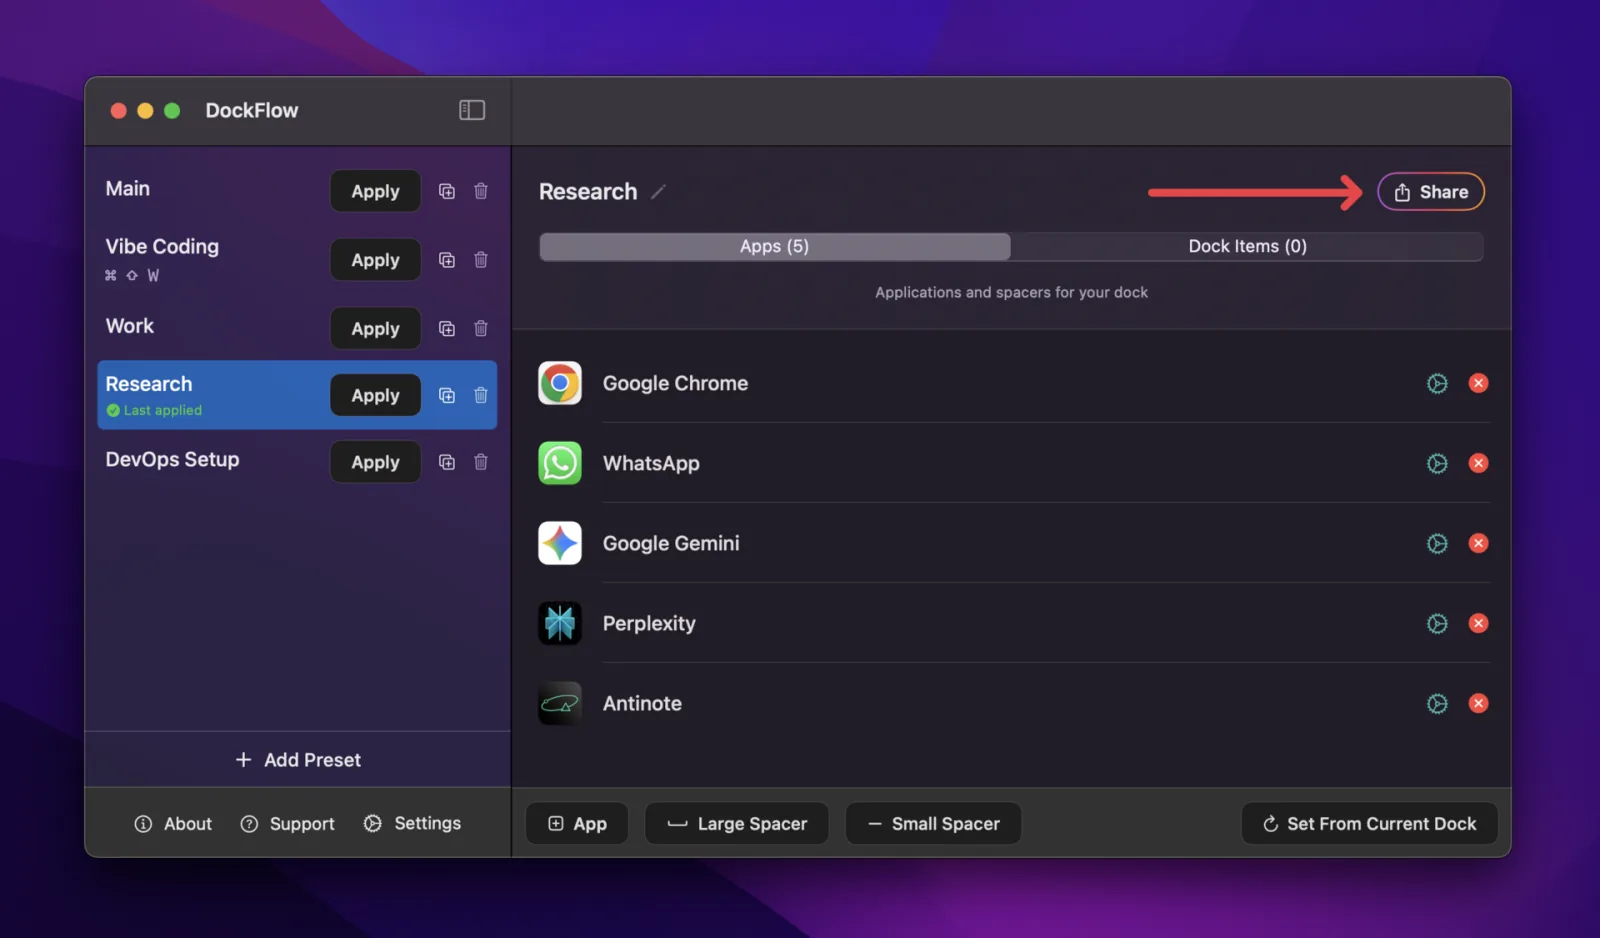Delete the Research preset
The height and width of the screenshot is (938, 1600).
coord(481,396)
